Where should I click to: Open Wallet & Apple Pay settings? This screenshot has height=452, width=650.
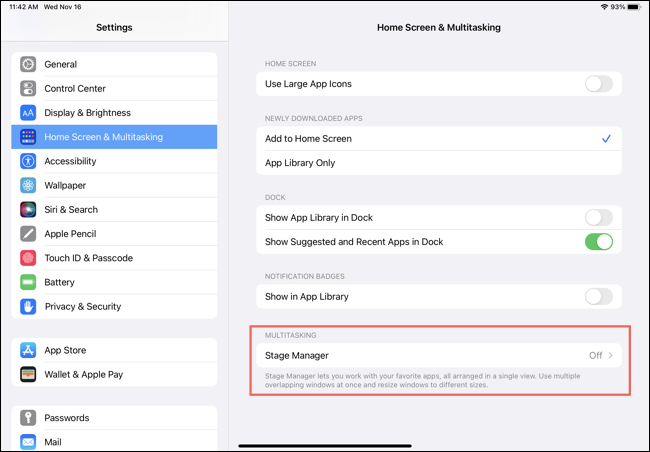tap(114, 374)
